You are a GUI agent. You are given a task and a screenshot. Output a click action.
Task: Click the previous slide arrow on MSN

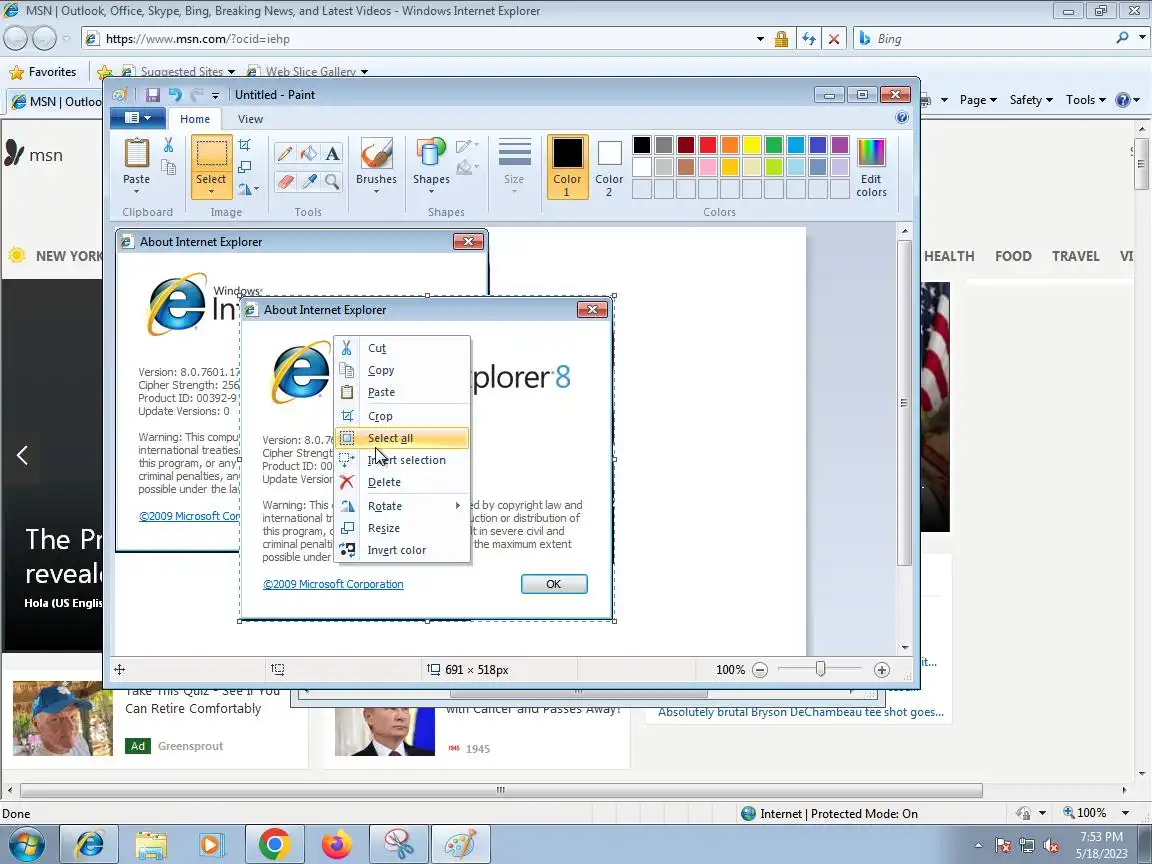point(22,456)
